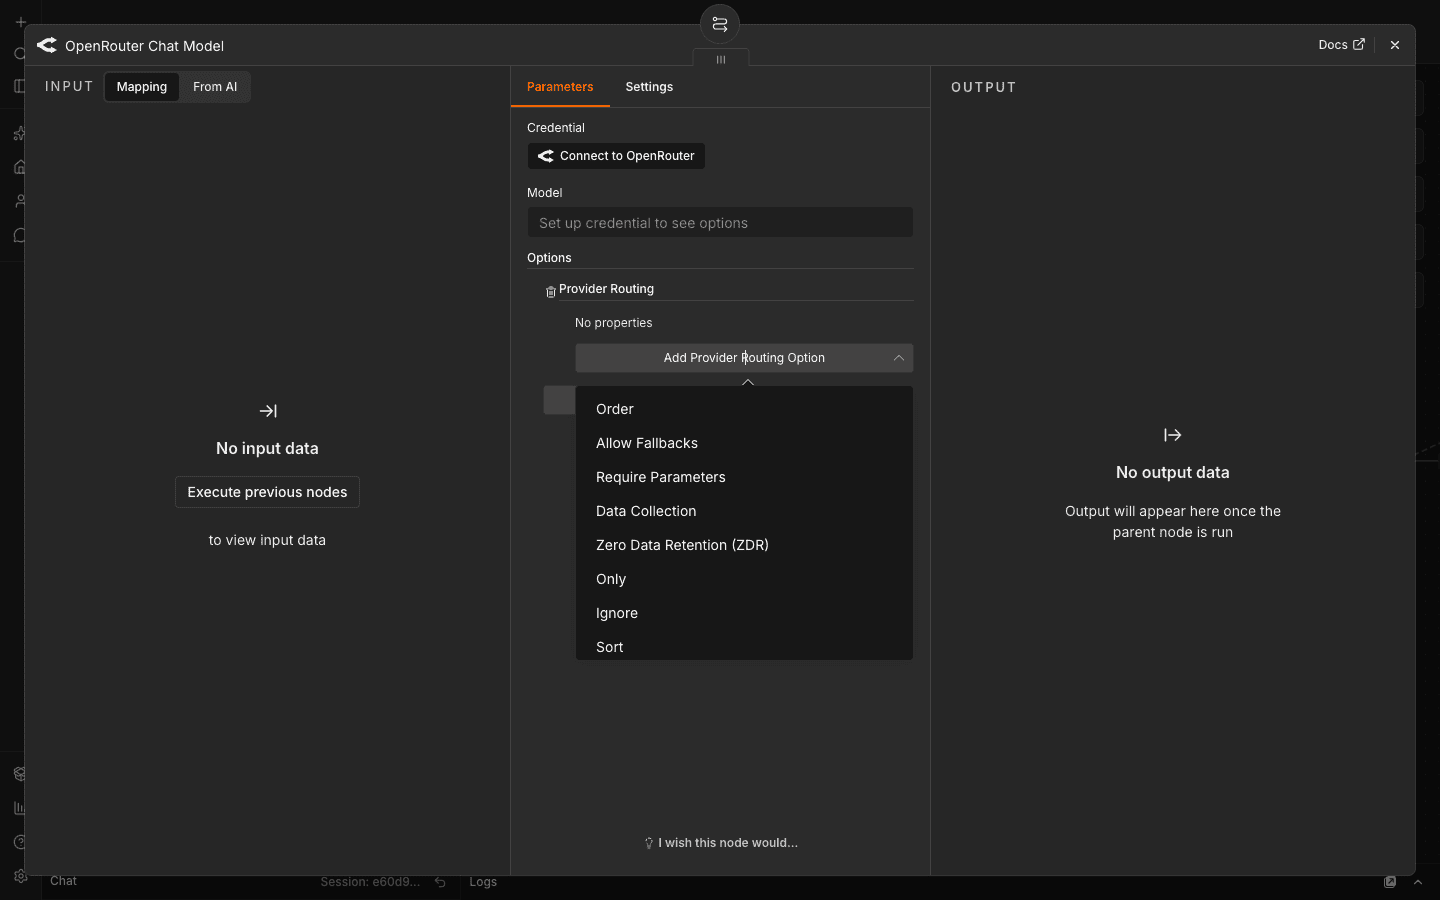Pop out the logs panel icon
The image size is (1440, 900).
(x=1390, y=882)
